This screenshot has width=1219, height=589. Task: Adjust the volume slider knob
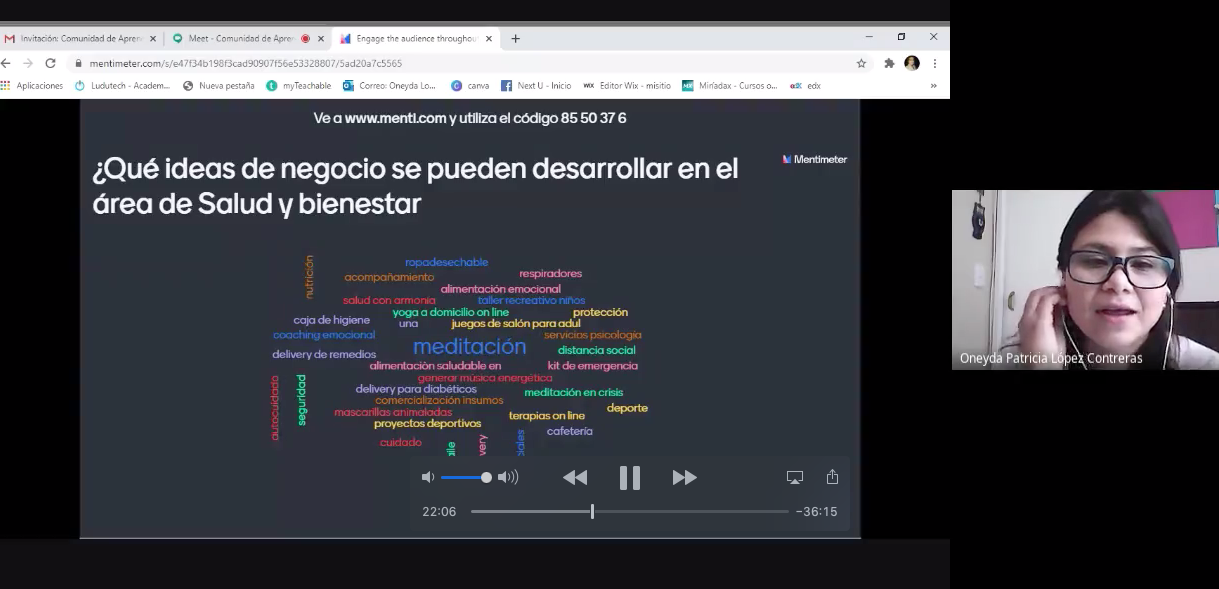pos(486,478)
